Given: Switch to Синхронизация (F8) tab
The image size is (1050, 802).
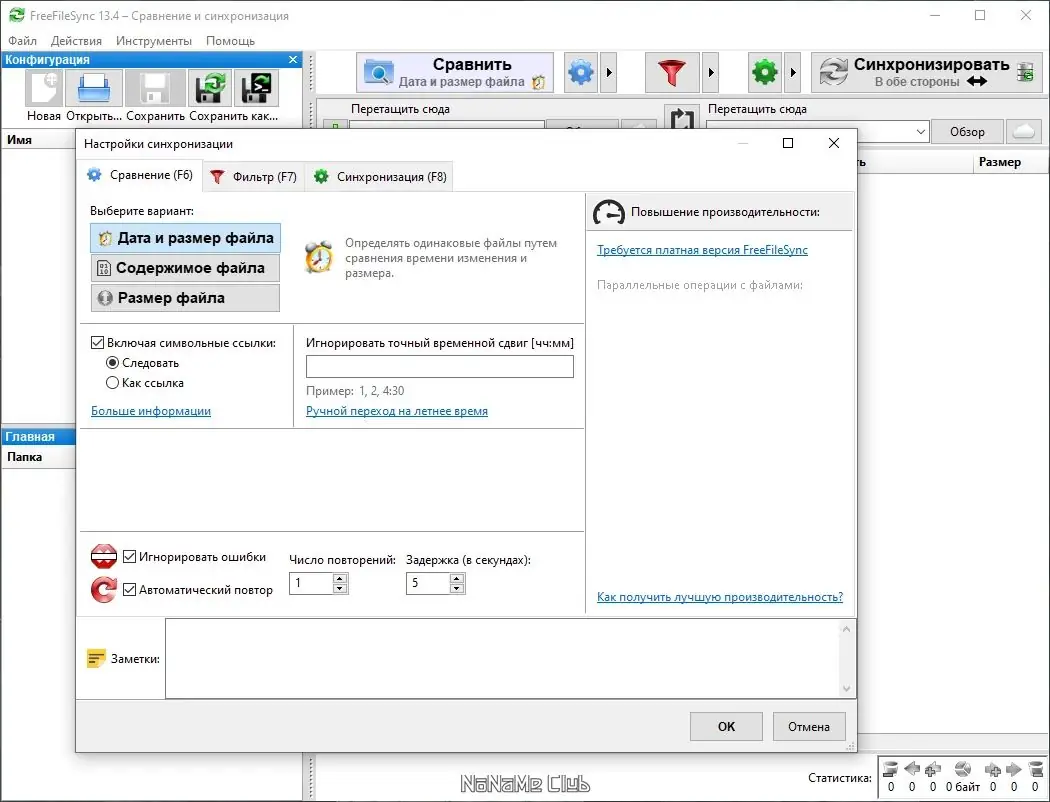Looking at the screenshot, I should (380, 177).
